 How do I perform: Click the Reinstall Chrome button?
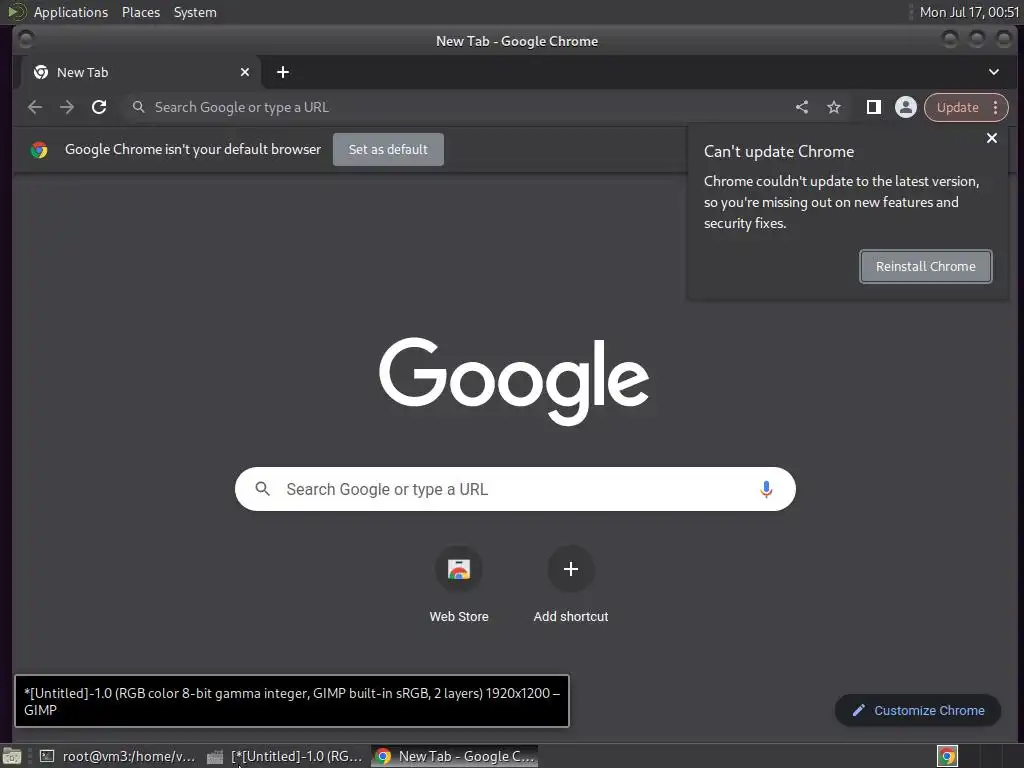click(x=925, y=266)
